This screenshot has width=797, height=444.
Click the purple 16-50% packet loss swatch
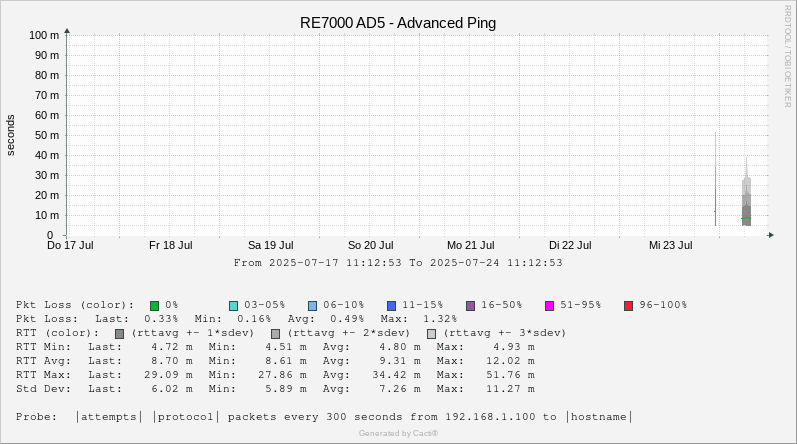[x=471, y=305]
